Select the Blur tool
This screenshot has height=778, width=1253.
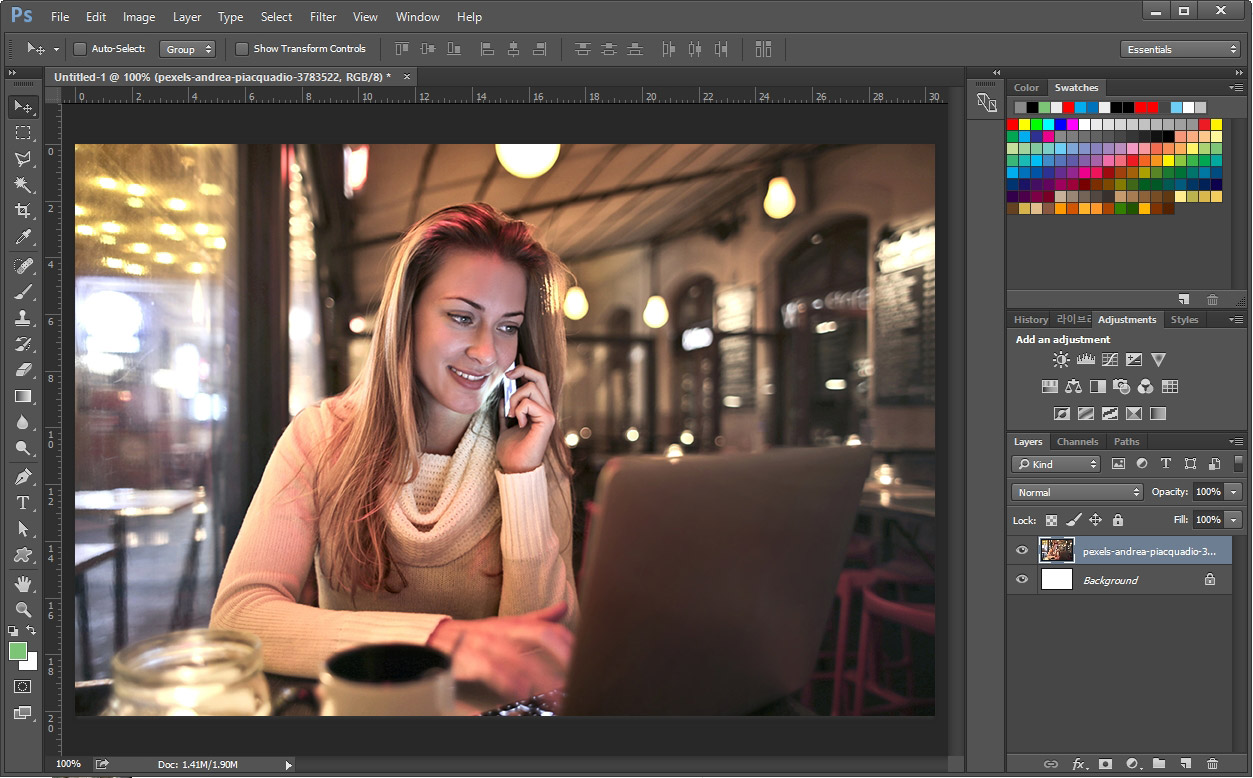[x=23, y=422]
